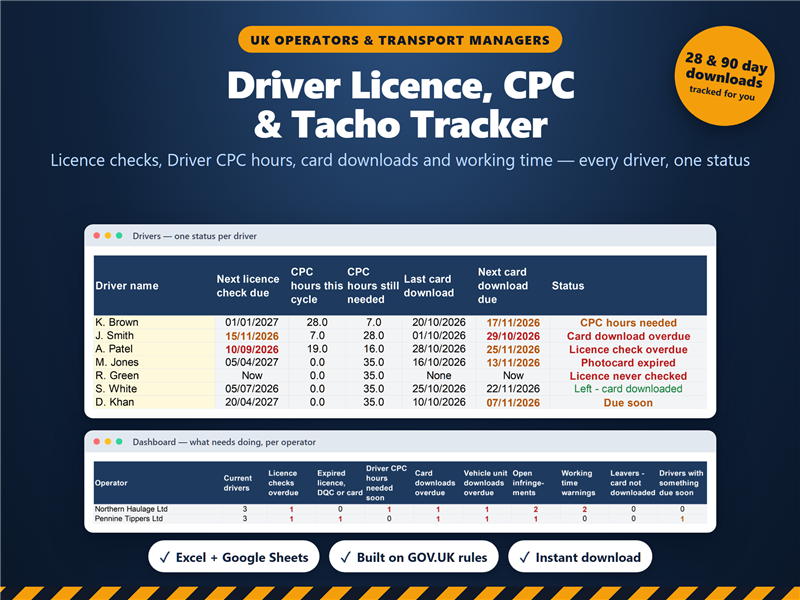The height and width of the screenshot is (600, 800).
Task: Click the 'Licence never checked' status
Action: click(629, 376)
